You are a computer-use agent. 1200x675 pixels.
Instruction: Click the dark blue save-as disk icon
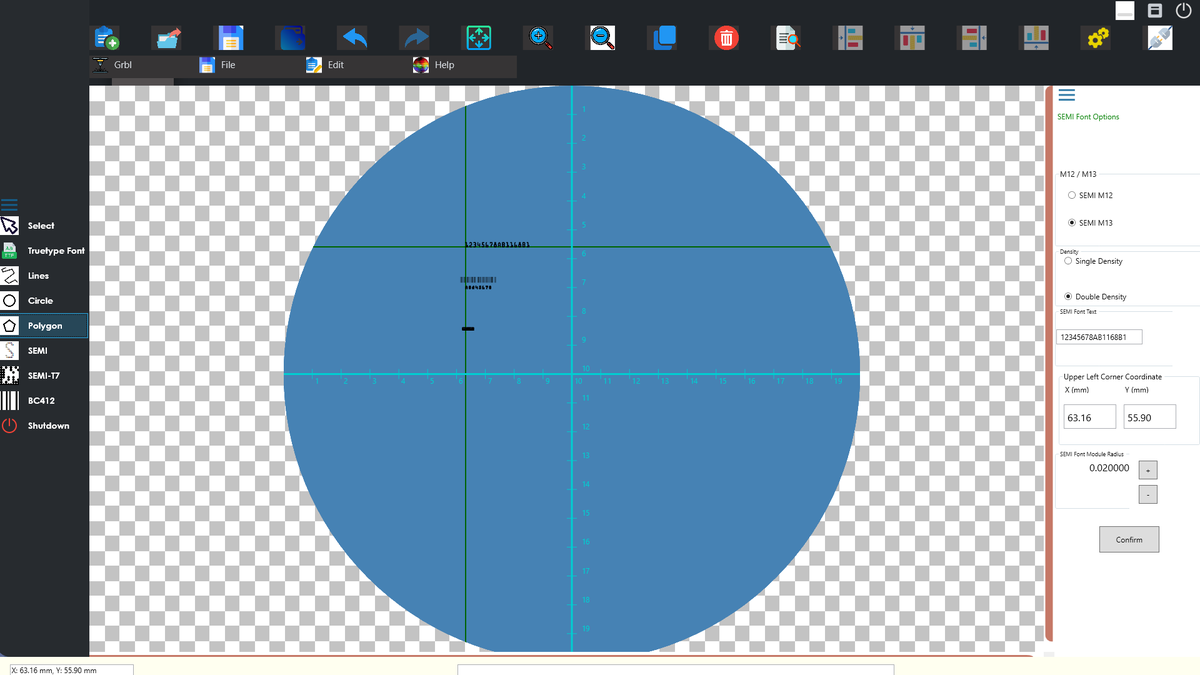pyautogui.click(x=292, y=38)
